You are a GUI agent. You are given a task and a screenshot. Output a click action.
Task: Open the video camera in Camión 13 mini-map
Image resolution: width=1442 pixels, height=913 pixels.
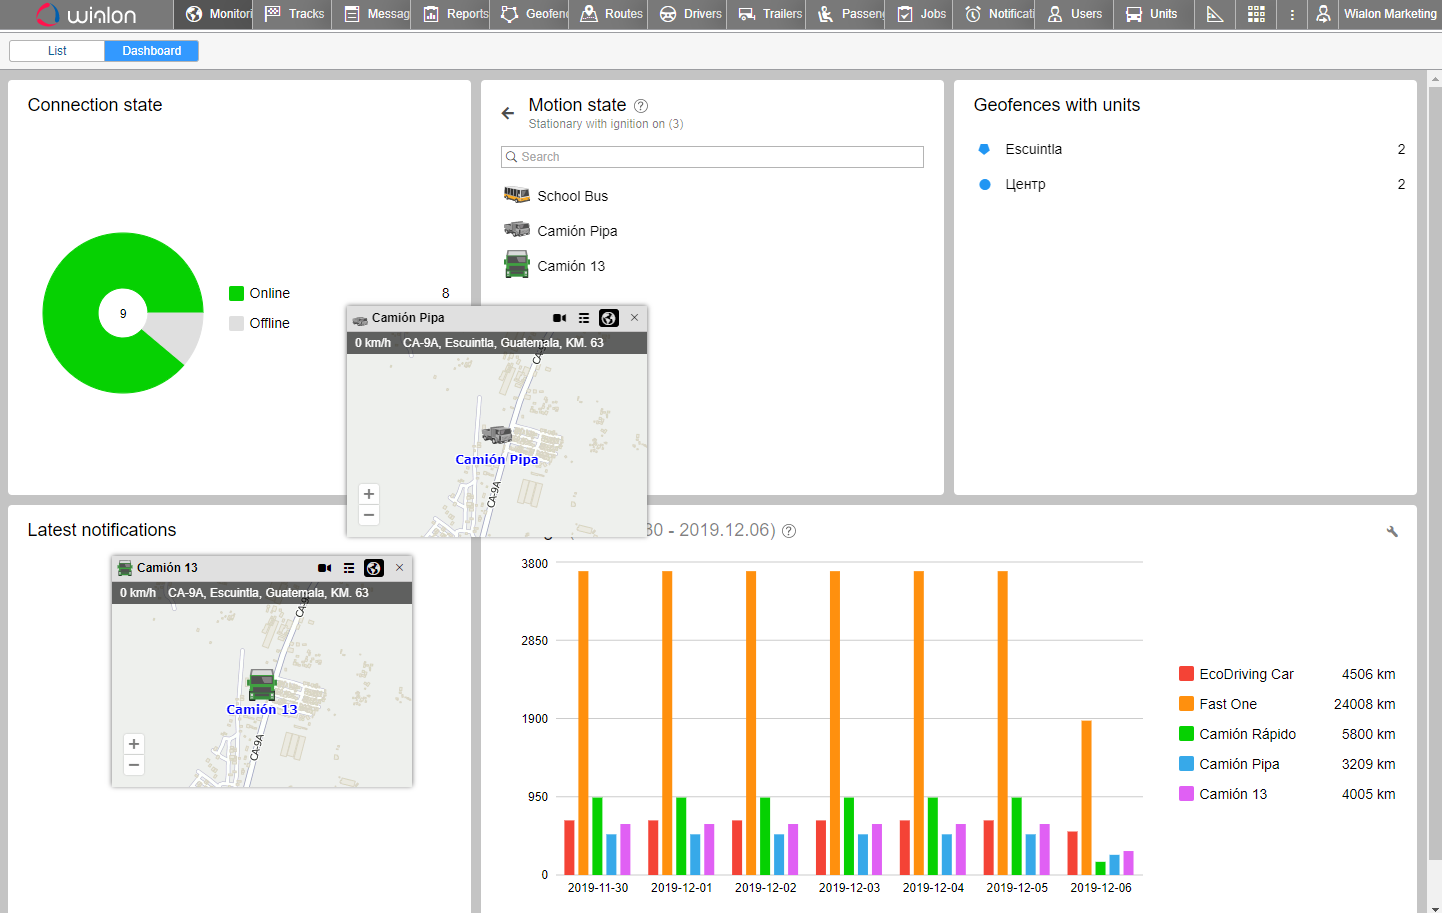pos(324,568)
